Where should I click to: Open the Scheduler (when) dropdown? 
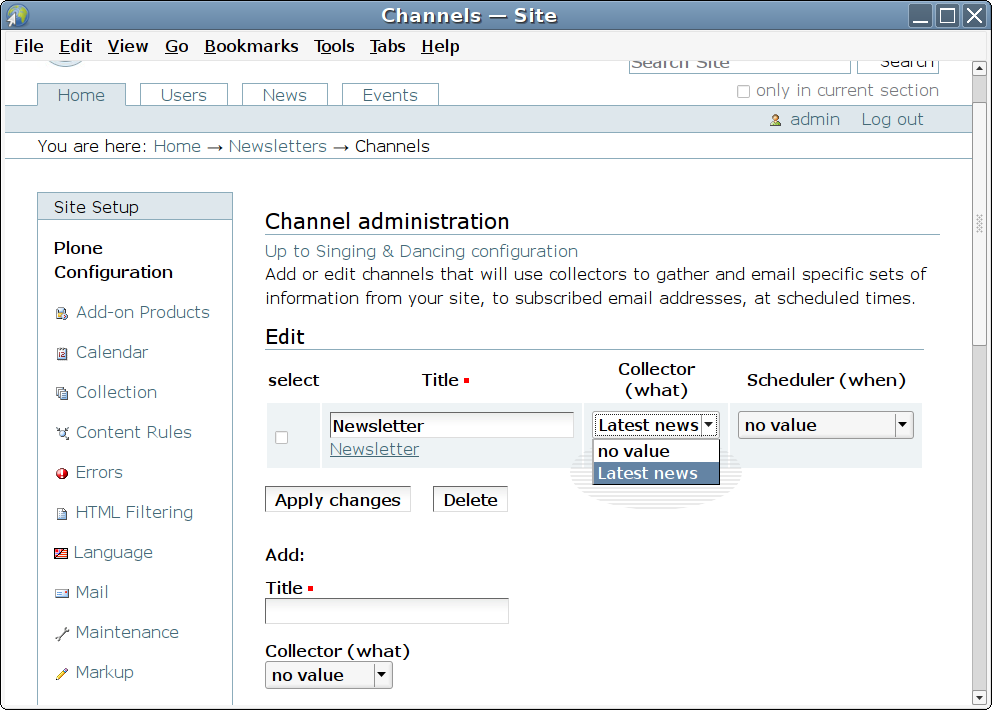point(825,425)
